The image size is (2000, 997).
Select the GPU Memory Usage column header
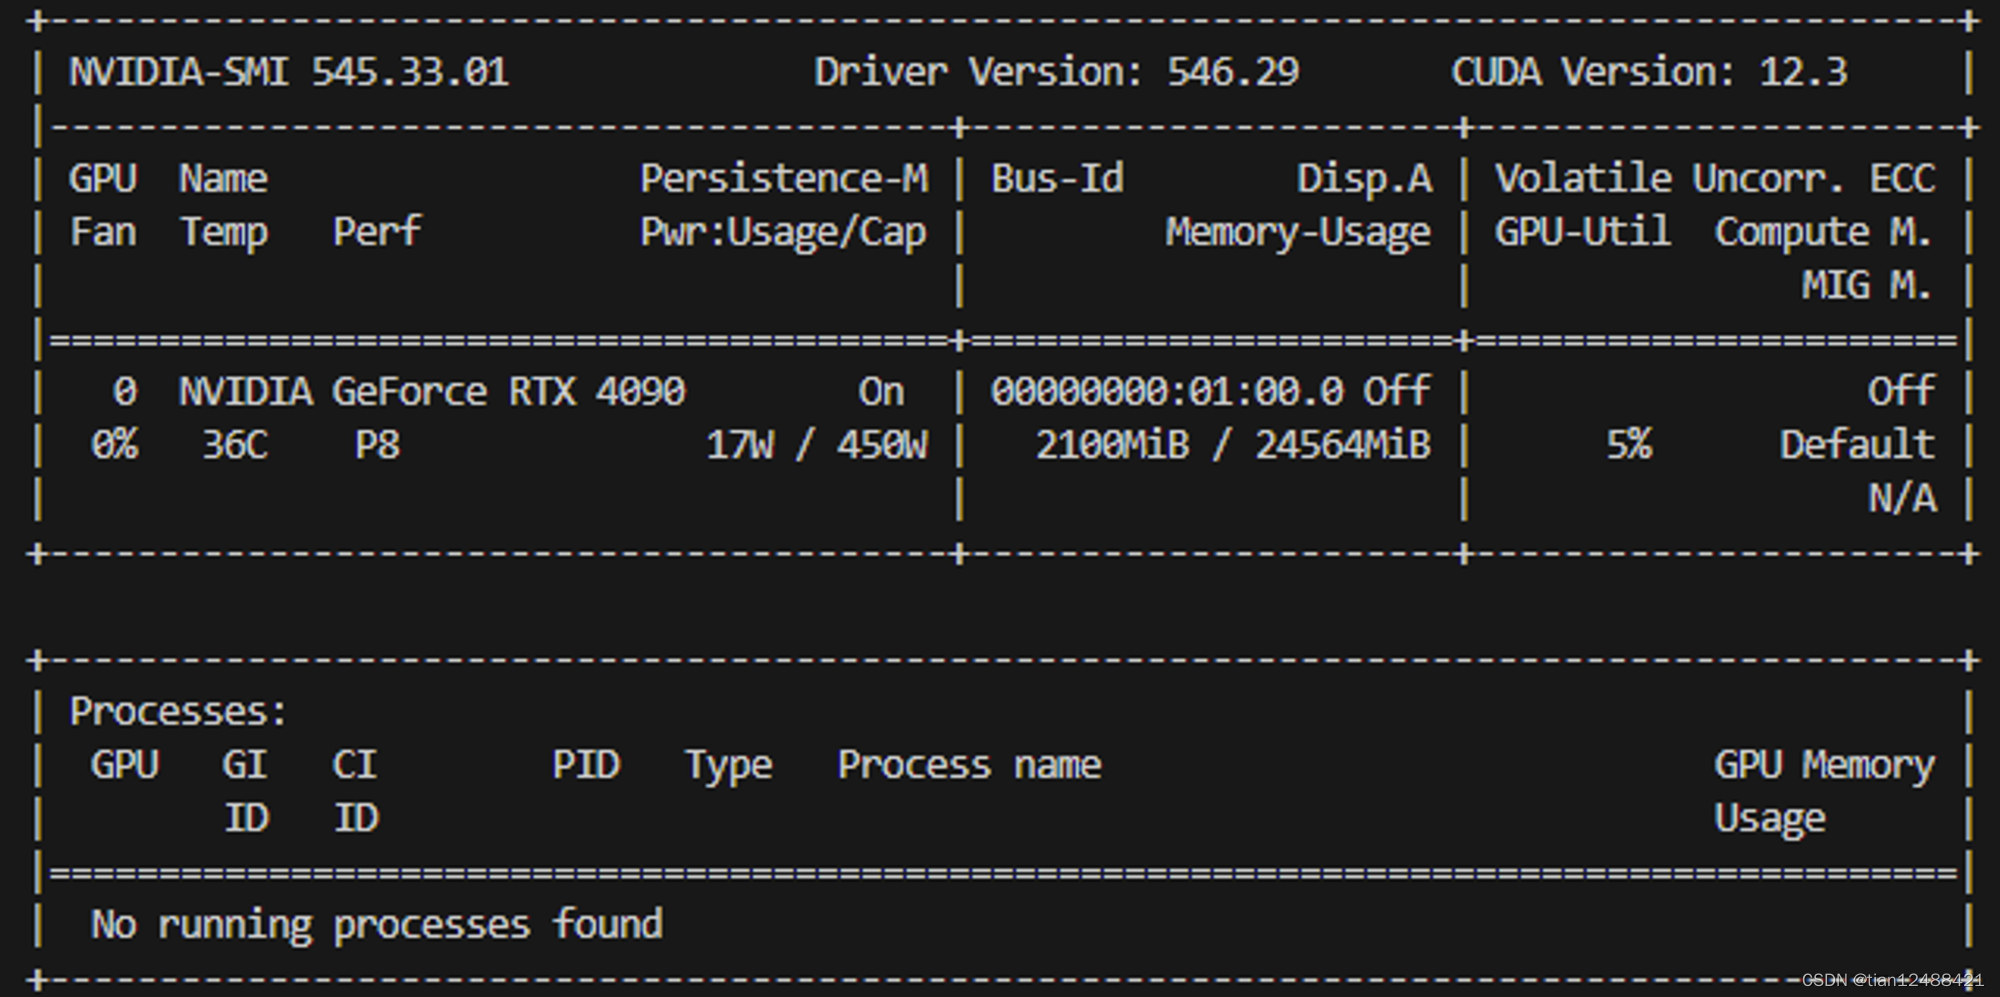(x=1822, y=790)
